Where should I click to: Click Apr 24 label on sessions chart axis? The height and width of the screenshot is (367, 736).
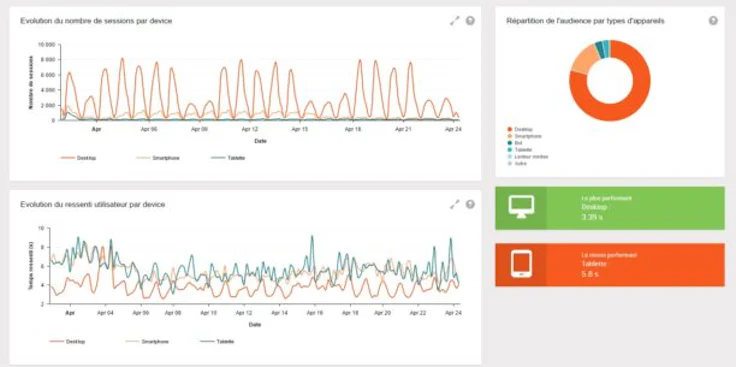click(x=453, y=129)
